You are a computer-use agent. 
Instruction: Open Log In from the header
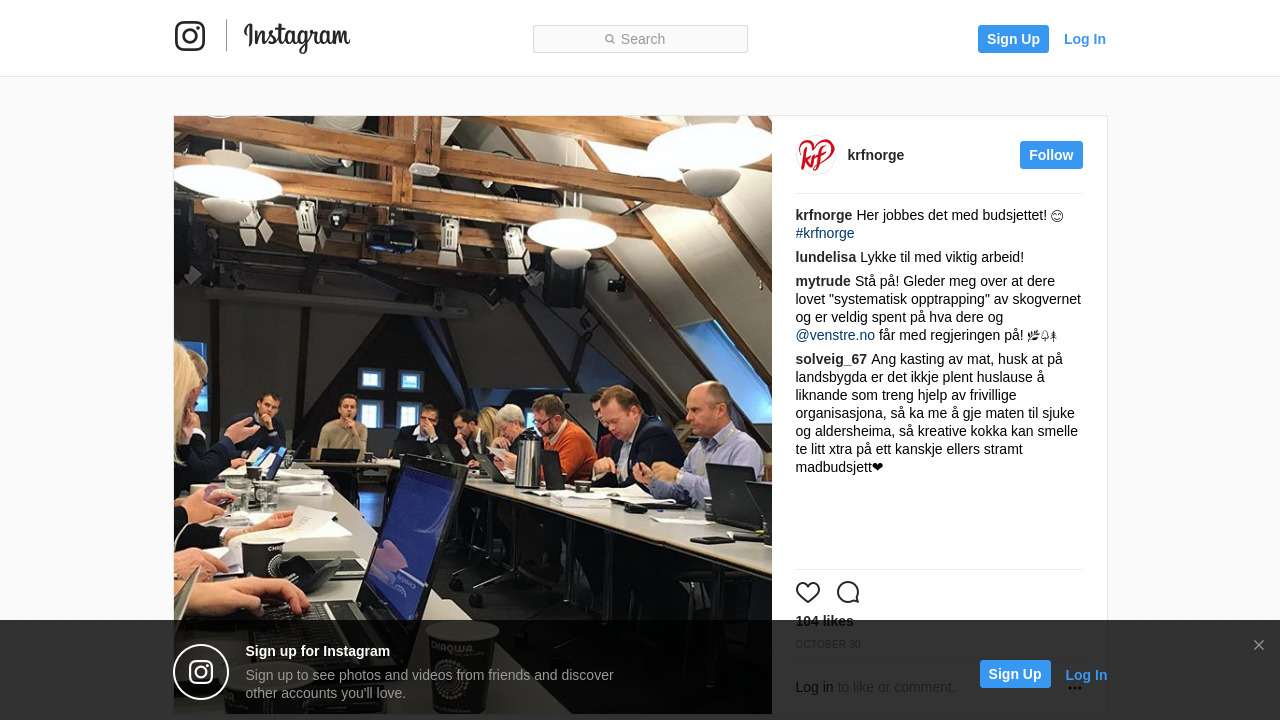[x=1085, y=39]
